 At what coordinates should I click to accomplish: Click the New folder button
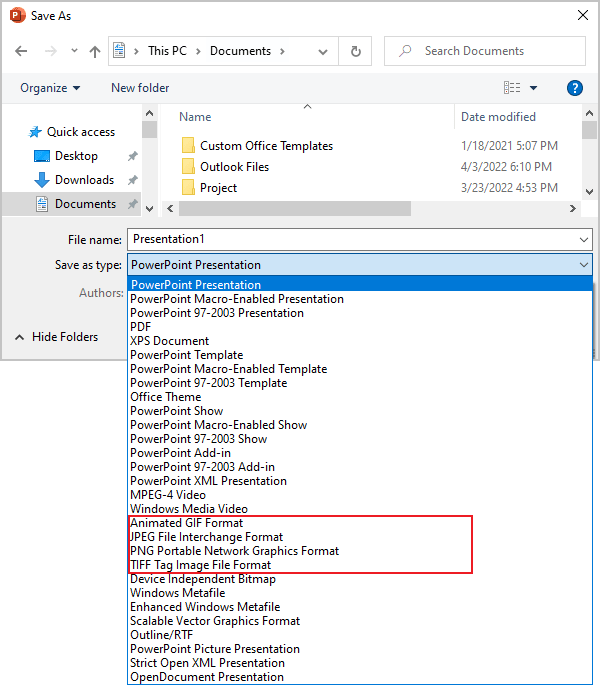pos(140,88)
